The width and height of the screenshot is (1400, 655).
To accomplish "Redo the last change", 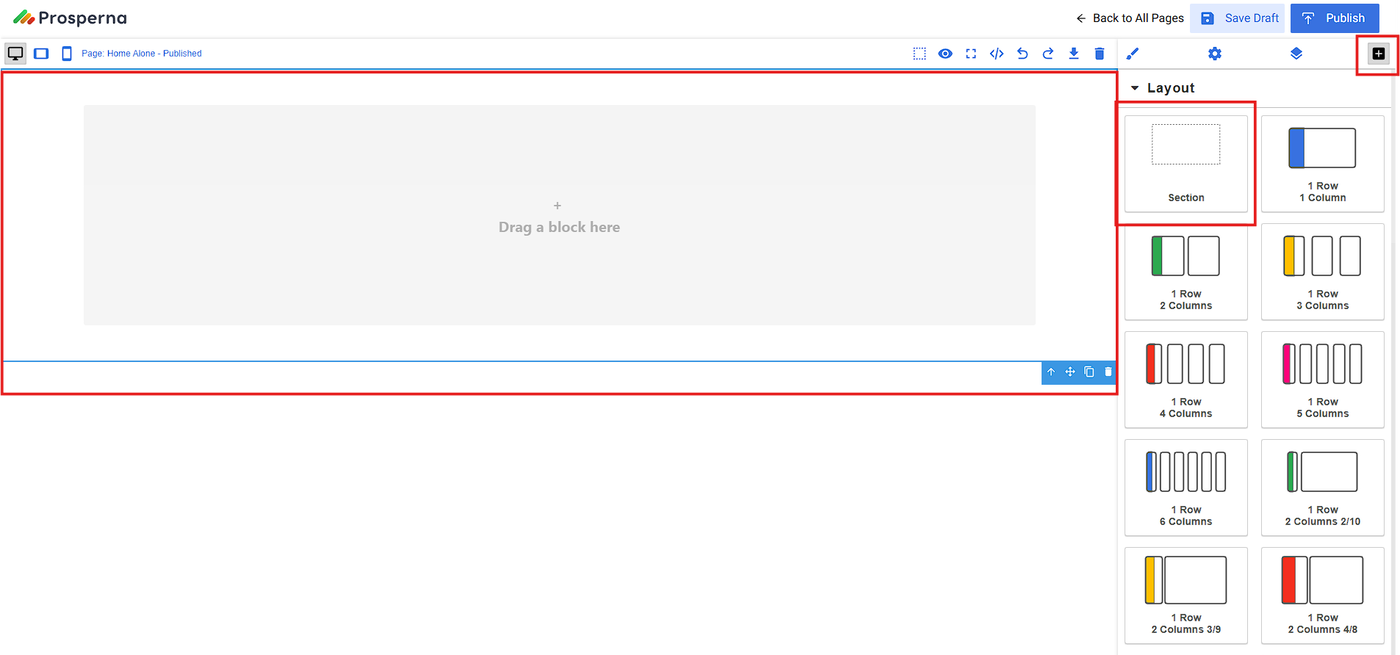I will tap(1048, 54).
